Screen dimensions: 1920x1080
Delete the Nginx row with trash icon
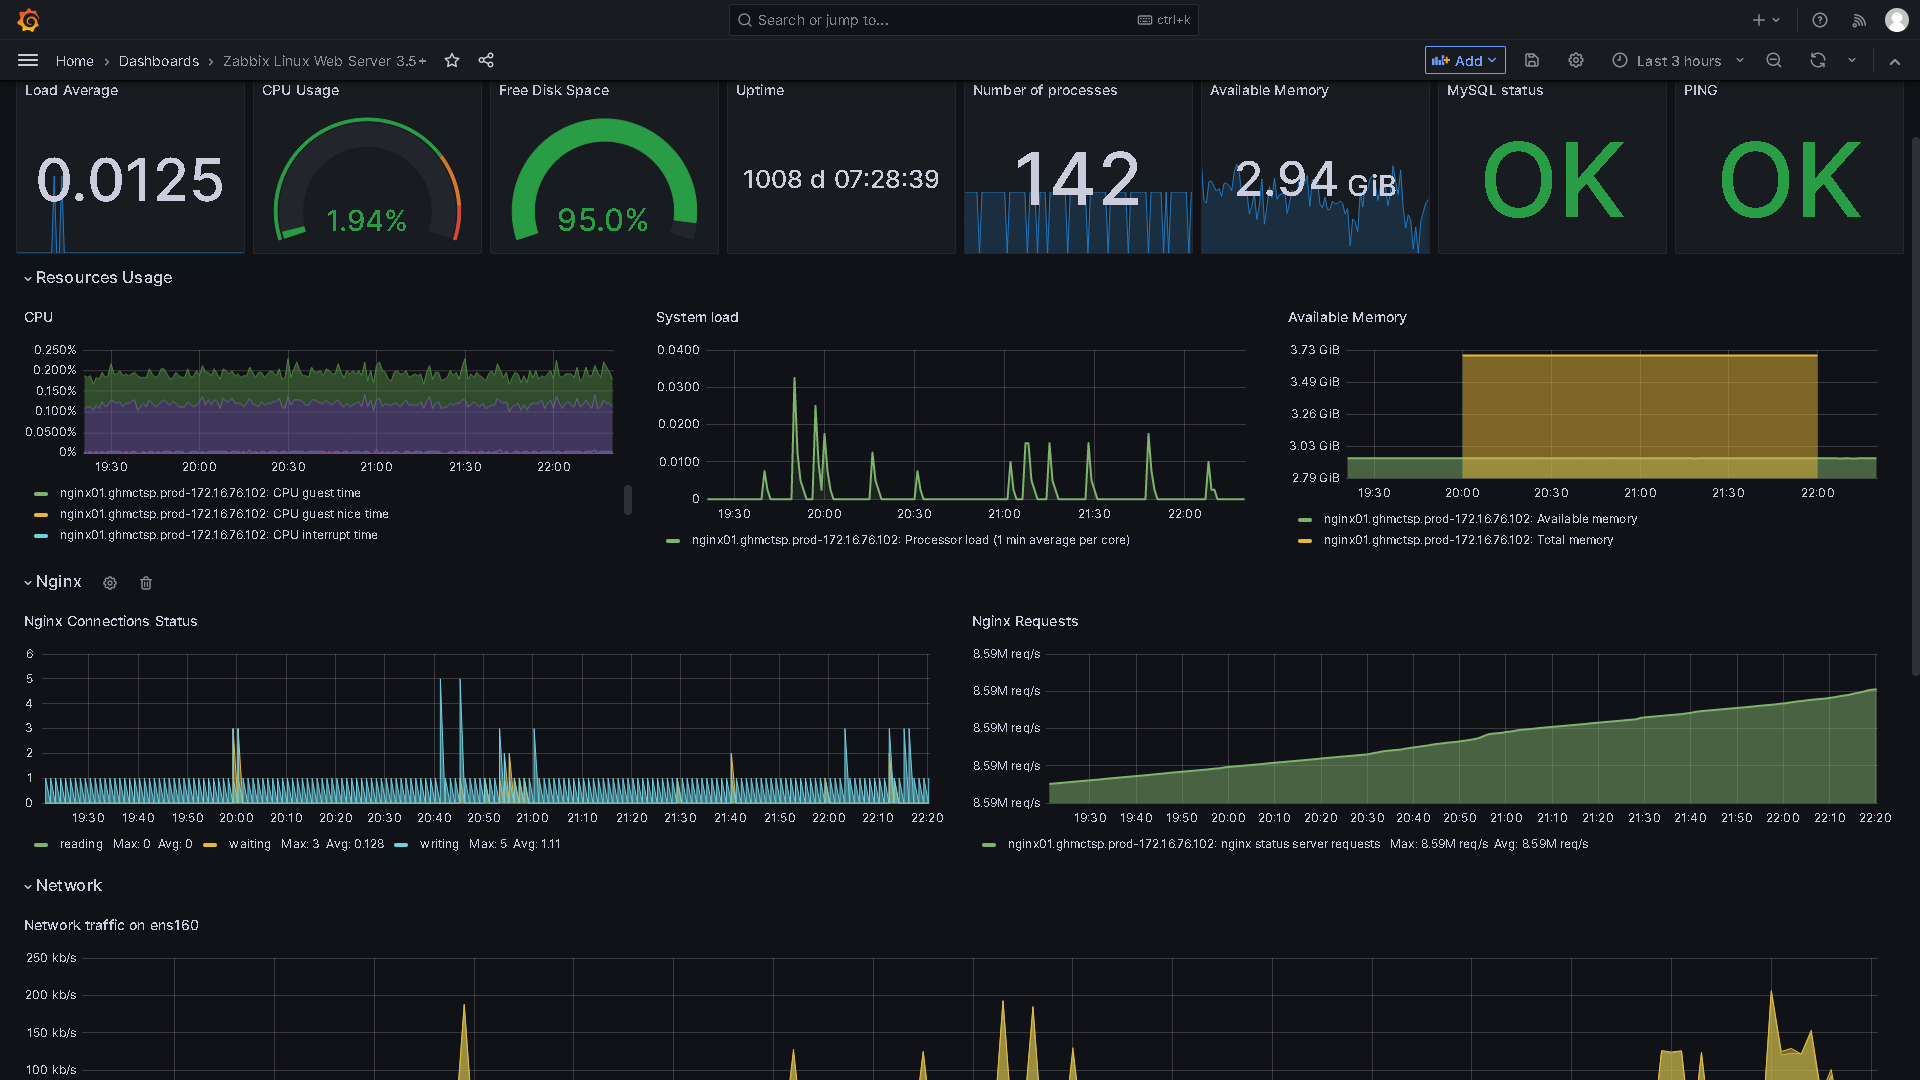coord(146,583)
